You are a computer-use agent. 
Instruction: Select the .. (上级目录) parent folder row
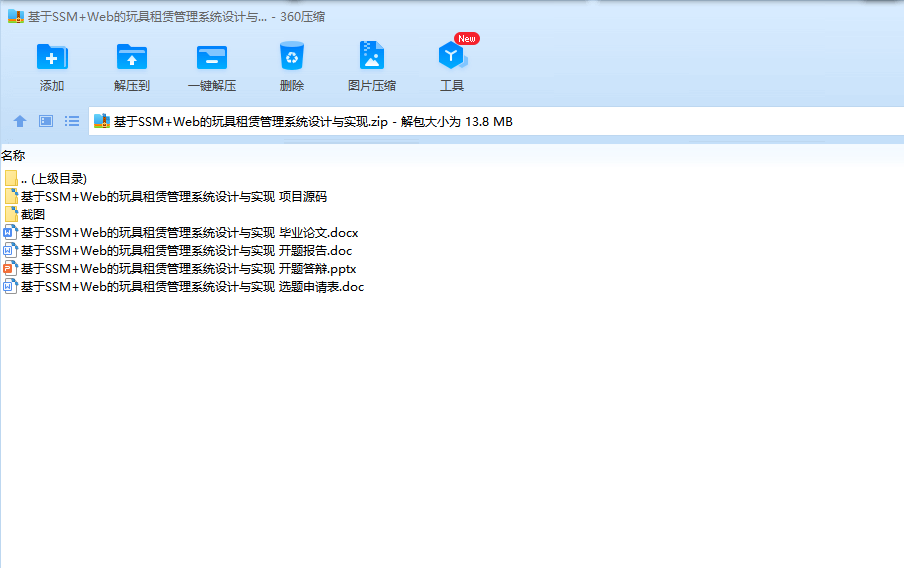click(x=46, y=179)
